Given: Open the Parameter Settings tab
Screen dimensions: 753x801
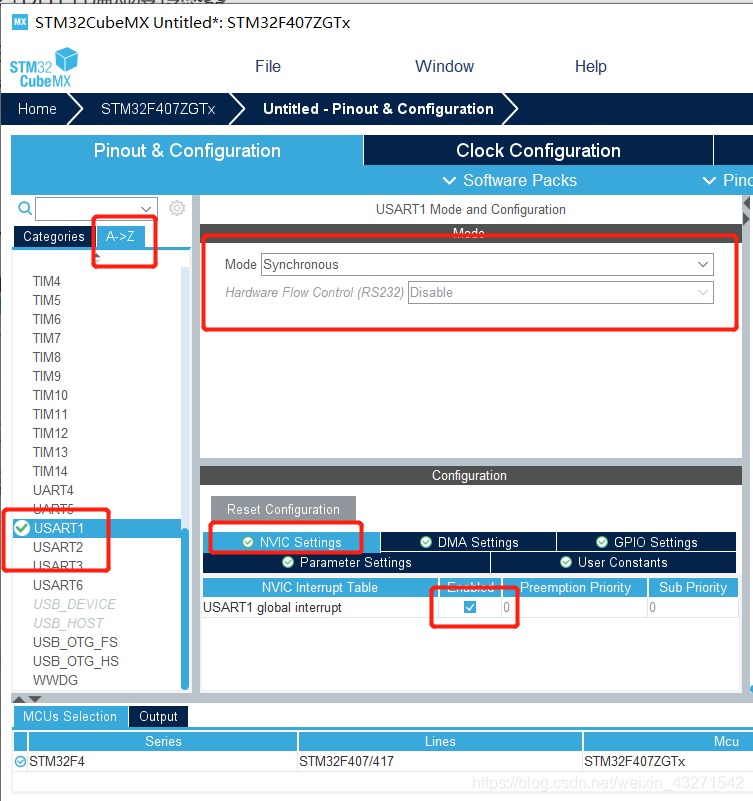Looking at the screenshot, I should tap(346, 562).
